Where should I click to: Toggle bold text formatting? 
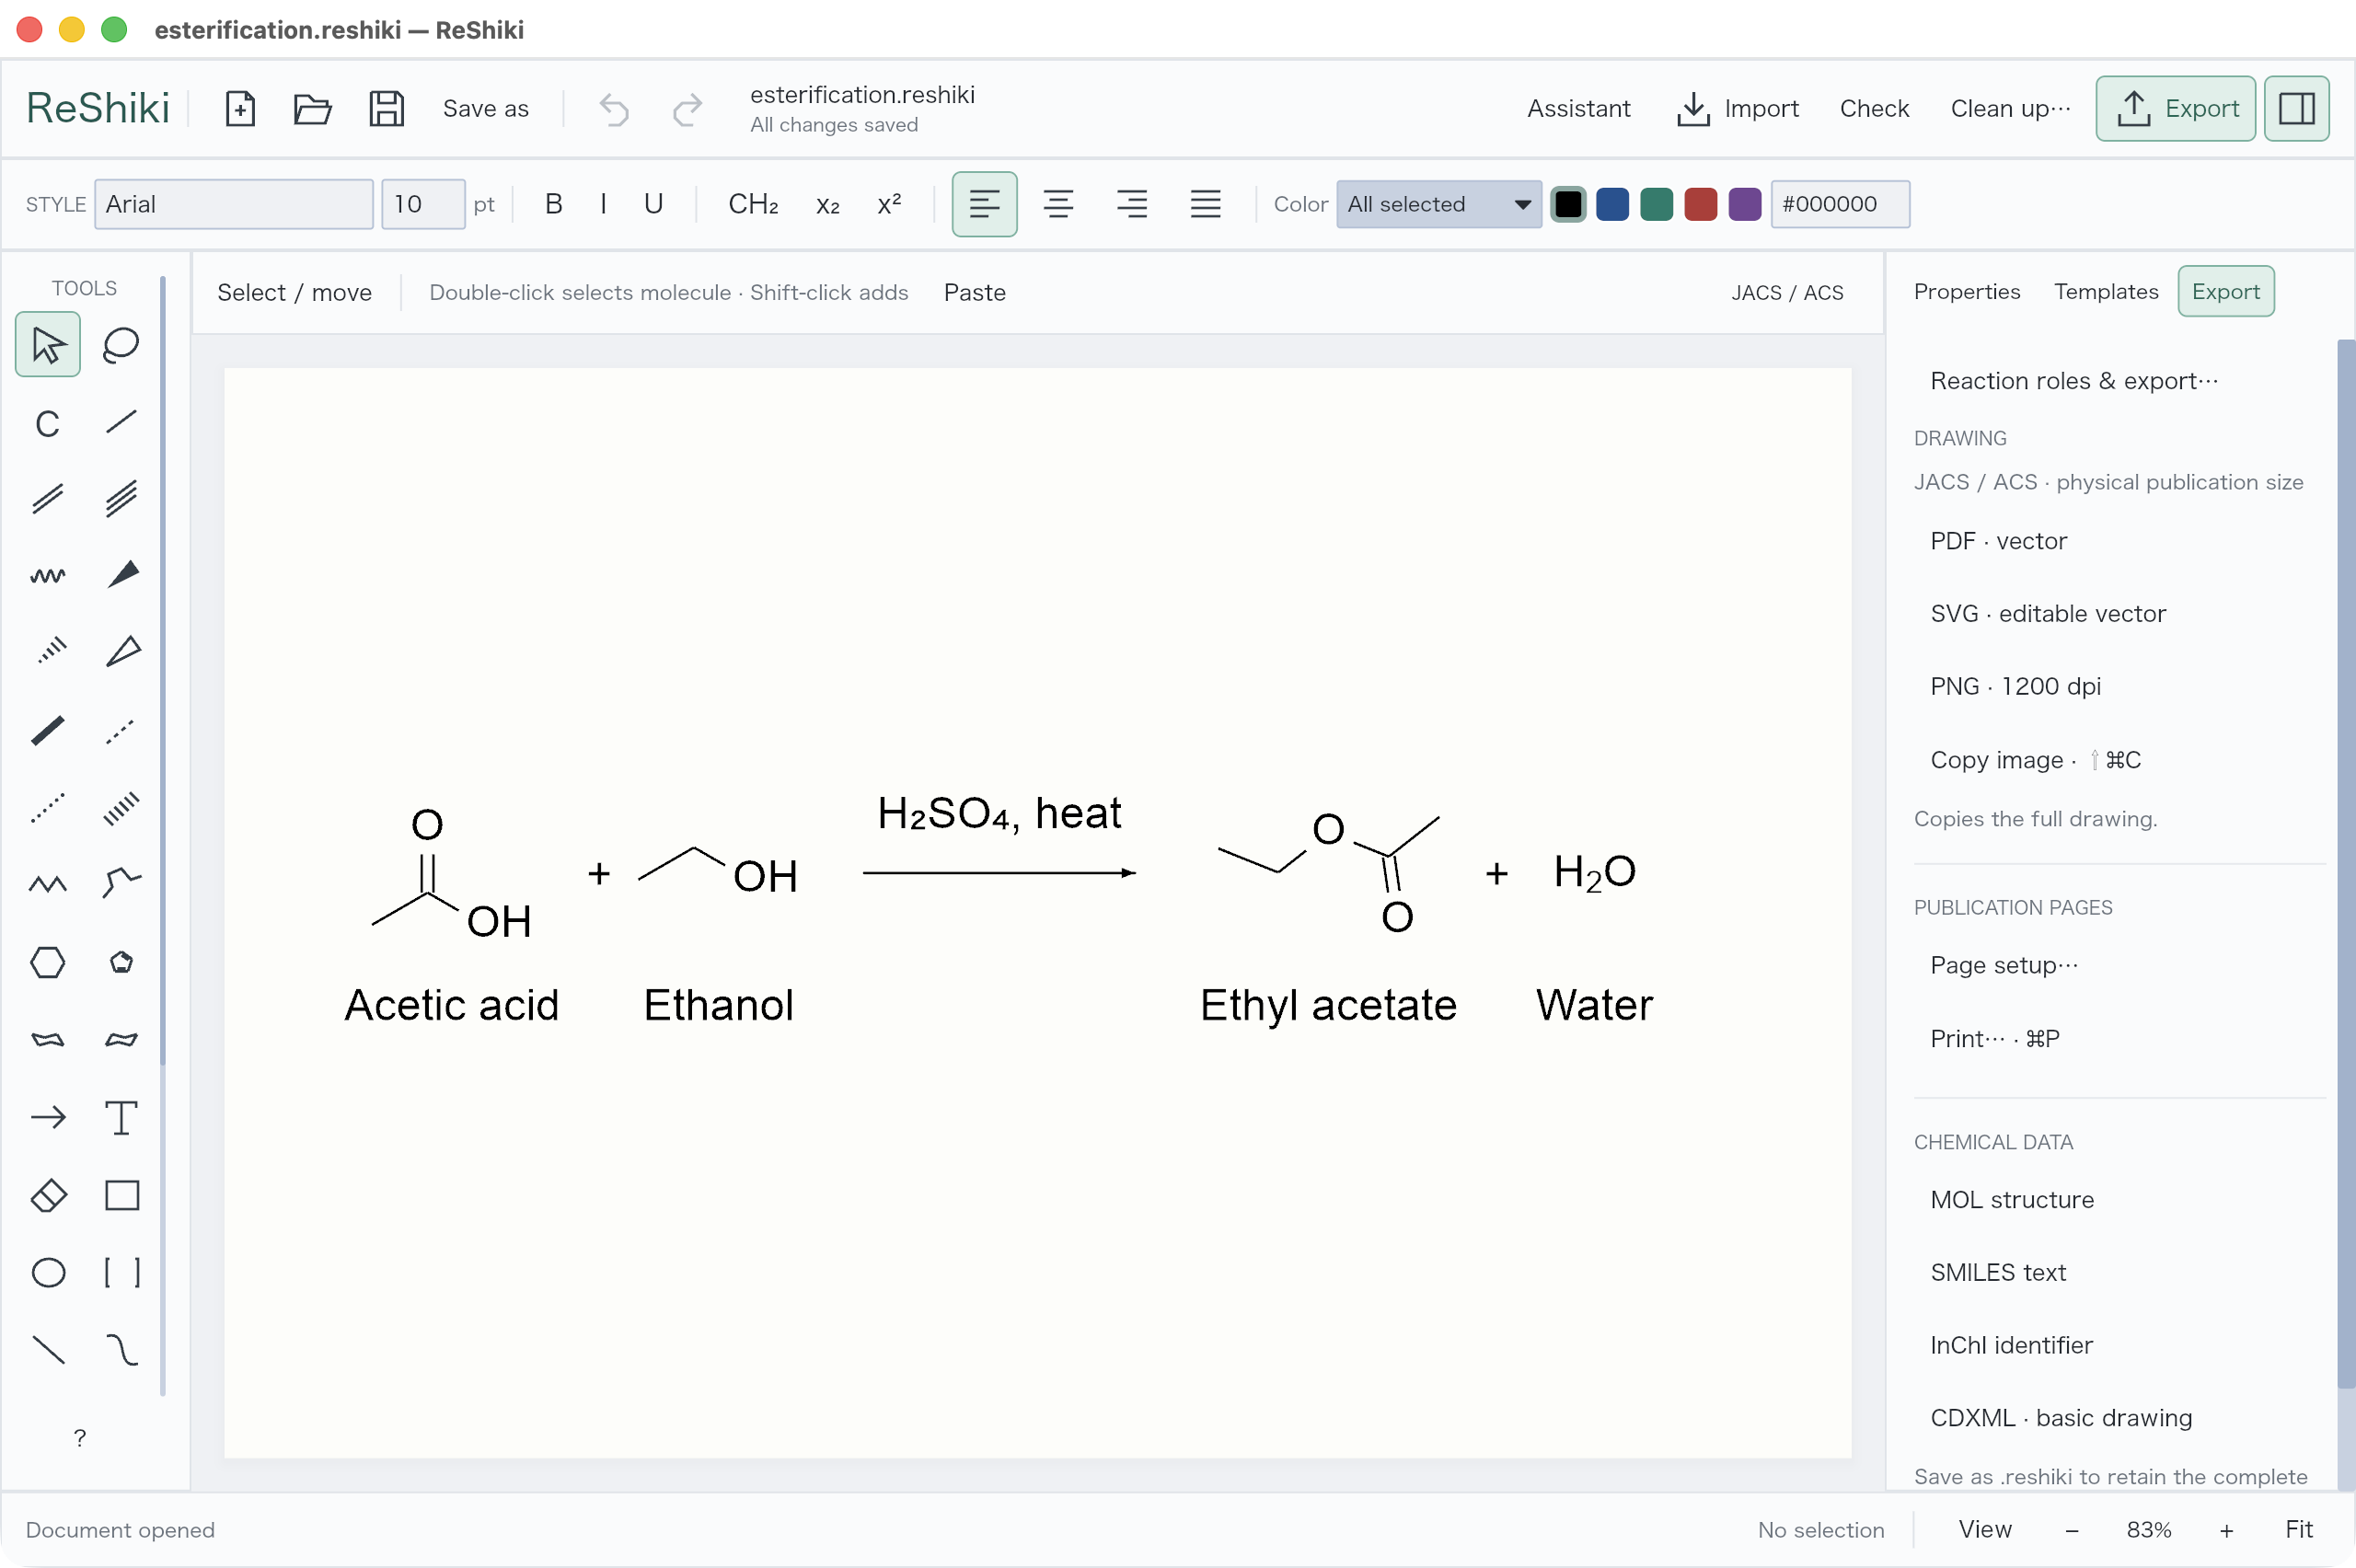pos(553,204)
